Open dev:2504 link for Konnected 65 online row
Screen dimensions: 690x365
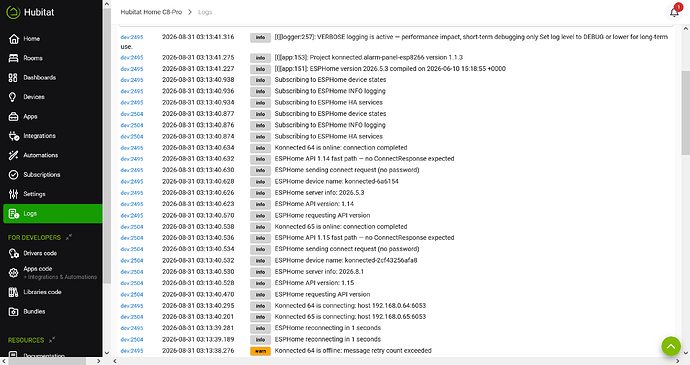coord(132,227)
